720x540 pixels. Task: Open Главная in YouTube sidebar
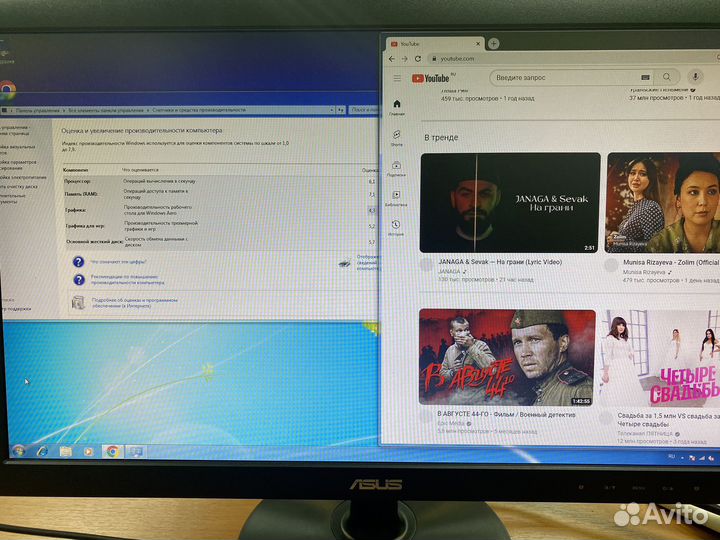pos(397,108)
